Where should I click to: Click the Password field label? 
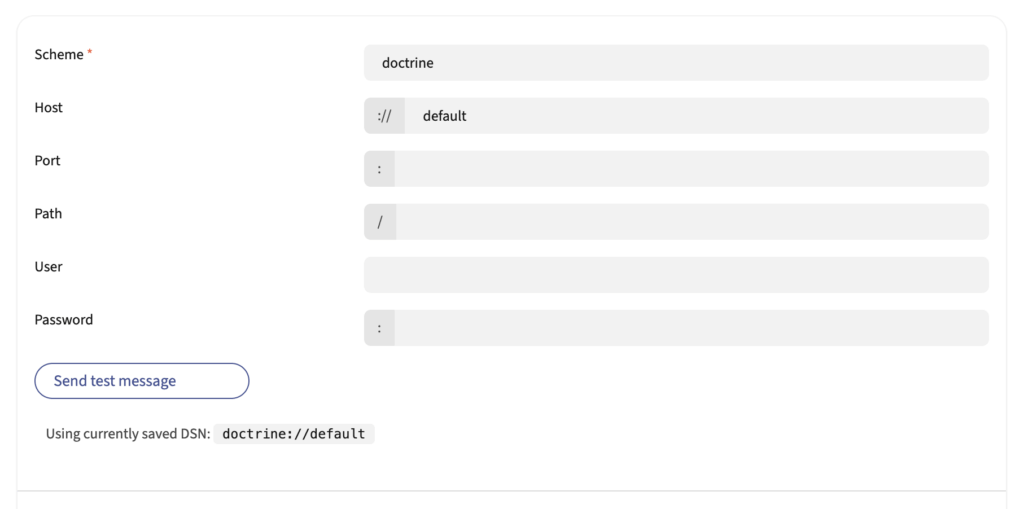pyautogui.click(x=64, y=320)
